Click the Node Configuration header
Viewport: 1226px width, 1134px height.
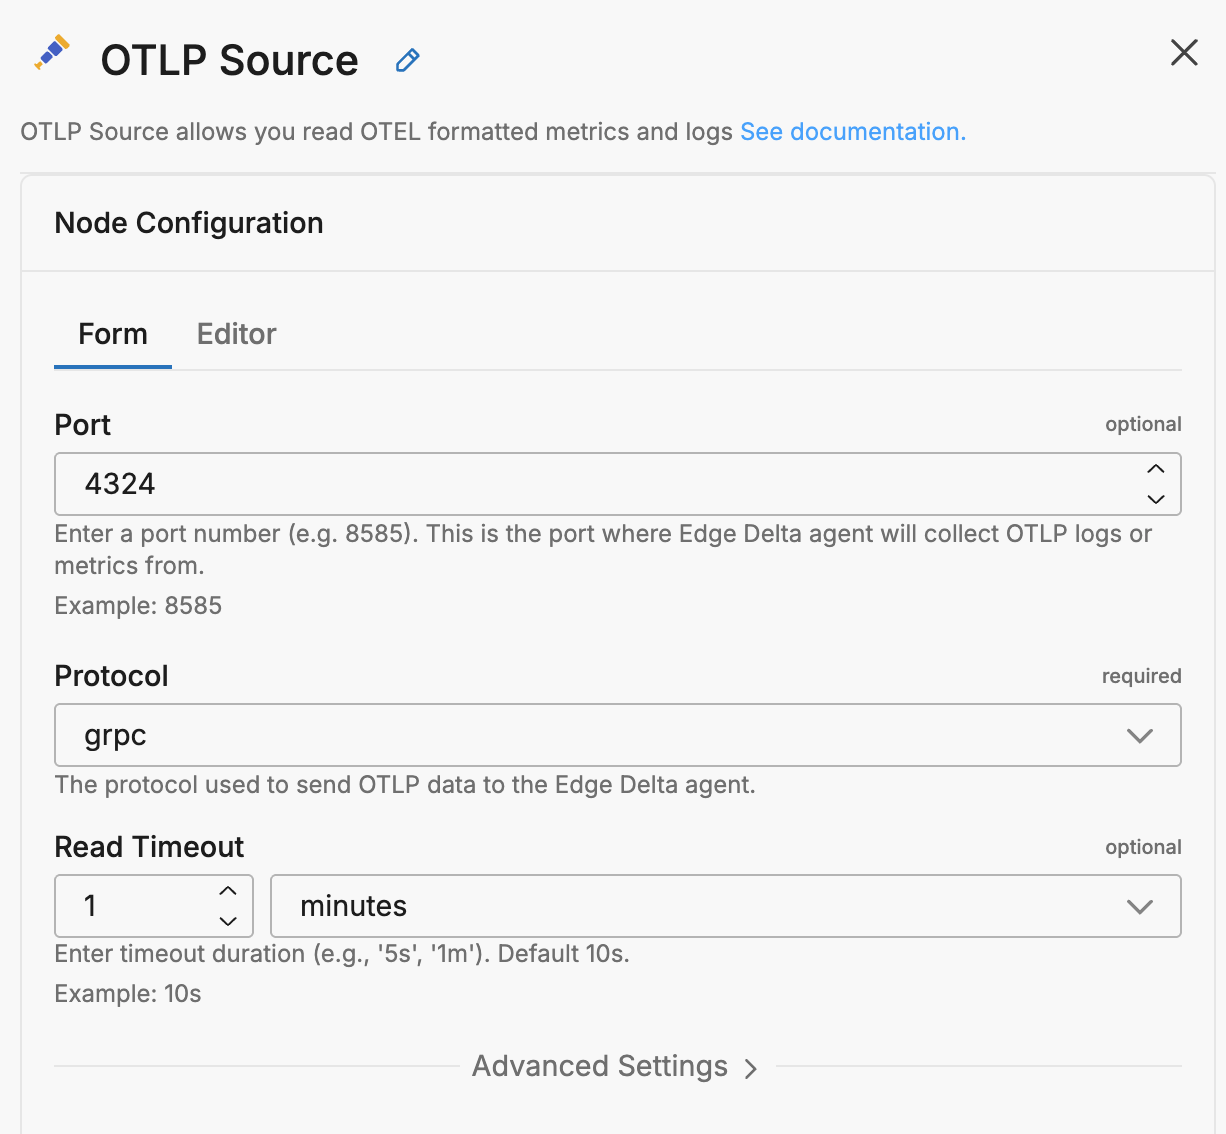189,223
